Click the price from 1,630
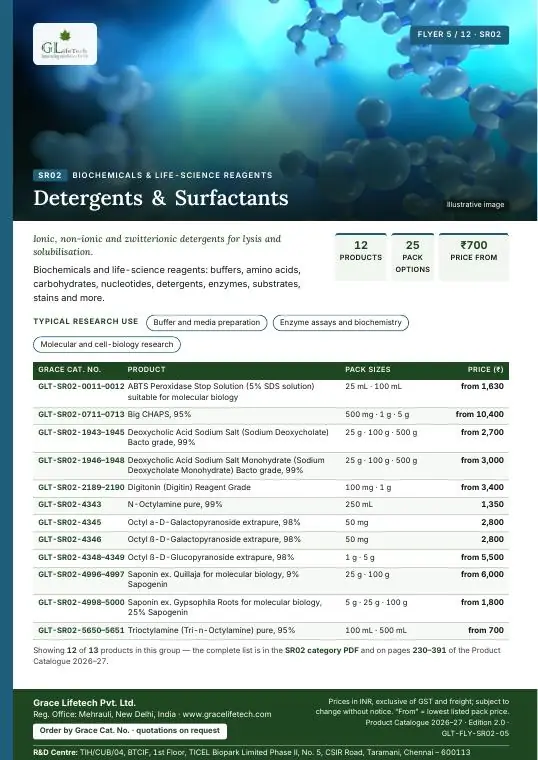 482,386
